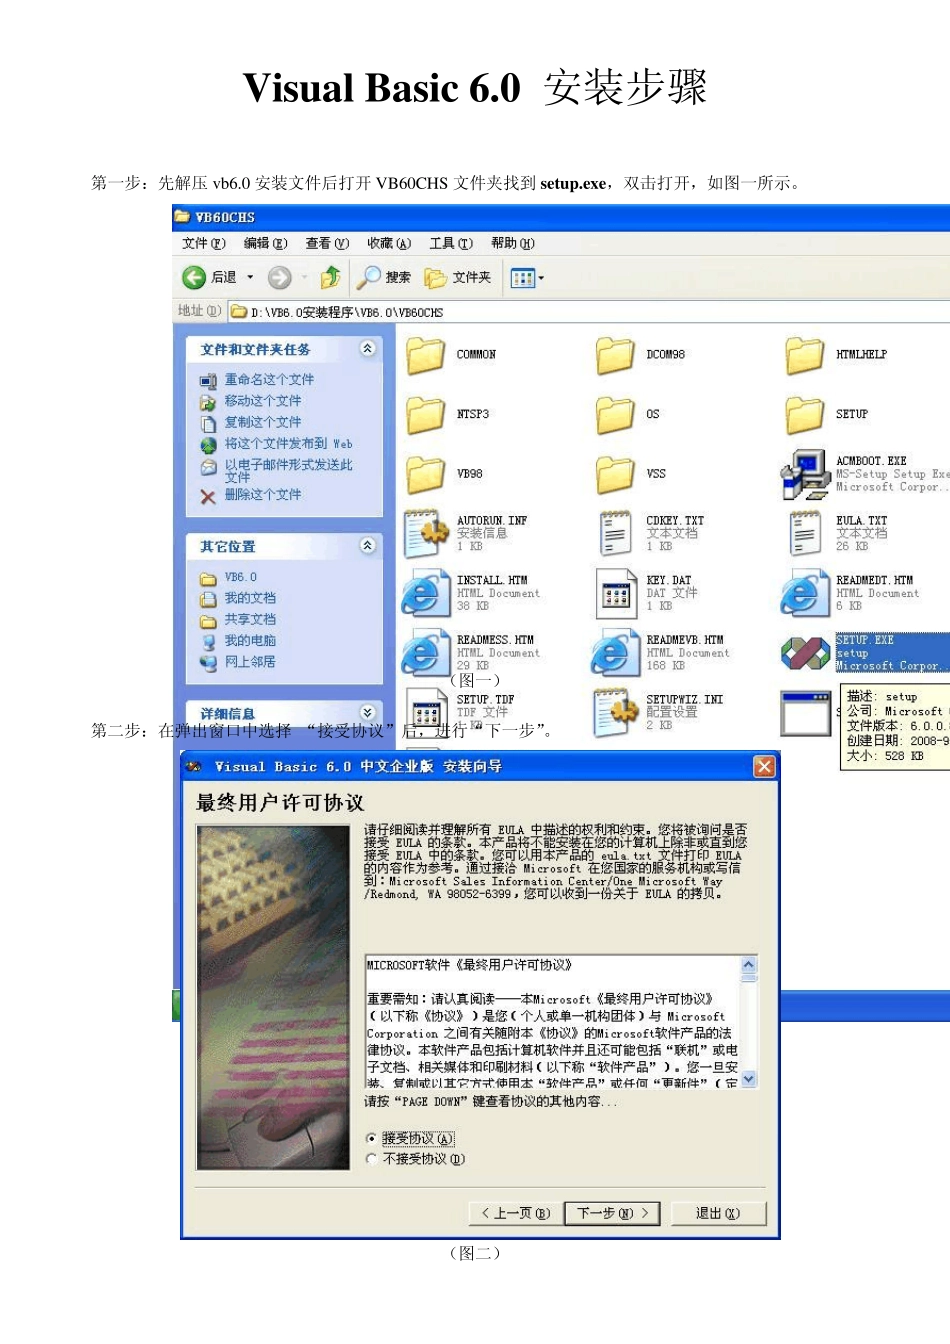Image resolution: width=950 pixels, height=1344 pixels.
Task: Expand the 详细信息 panel chevron
Action: [x=368, y=712]
